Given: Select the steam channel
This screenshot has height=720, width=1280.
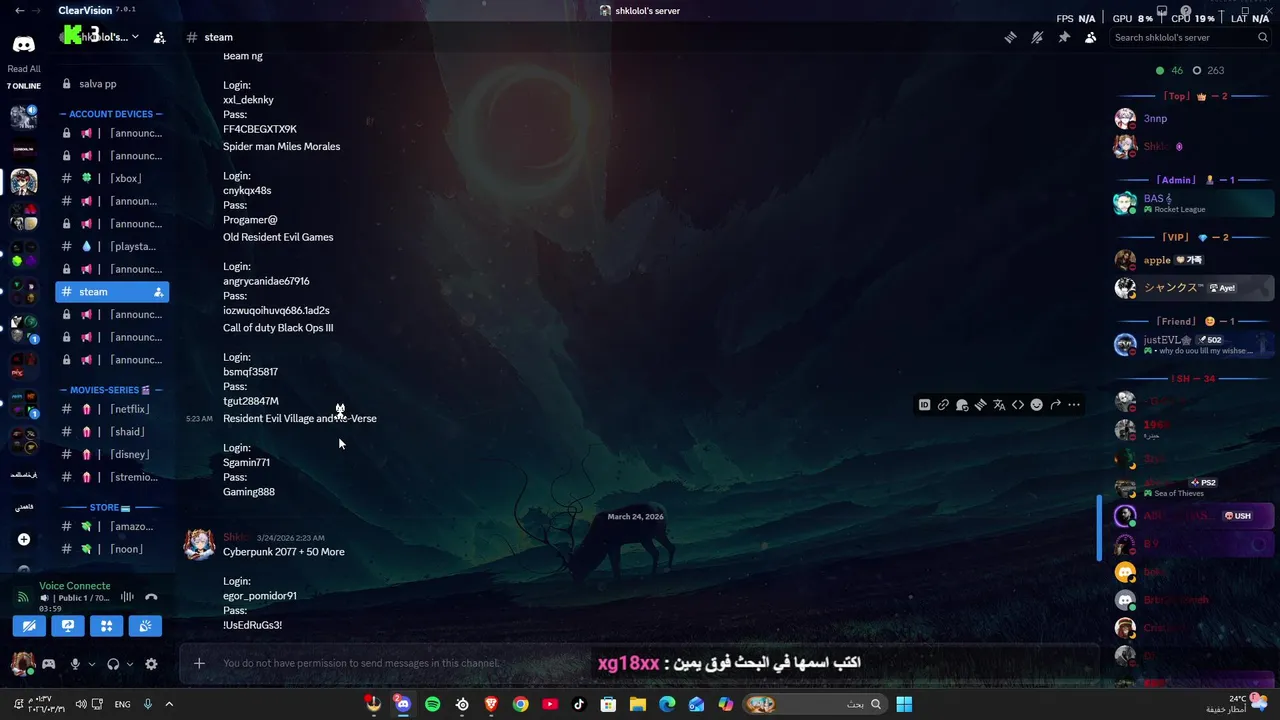Looking at the screenshot, I should [112, 292].
